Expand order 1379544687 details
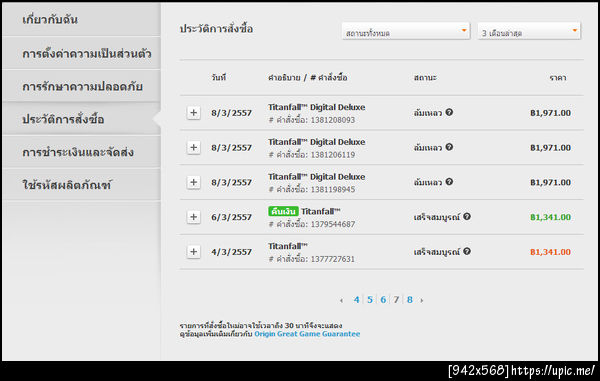The height and width of the screenshot is (381, 600). coord(194,217)
